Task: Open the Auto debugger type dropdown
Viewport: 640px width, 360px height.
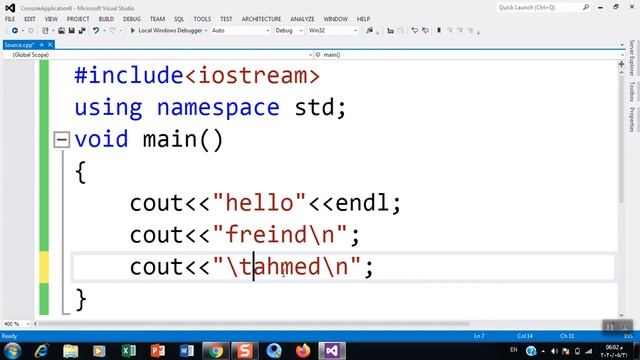Action: pos(241,31)
